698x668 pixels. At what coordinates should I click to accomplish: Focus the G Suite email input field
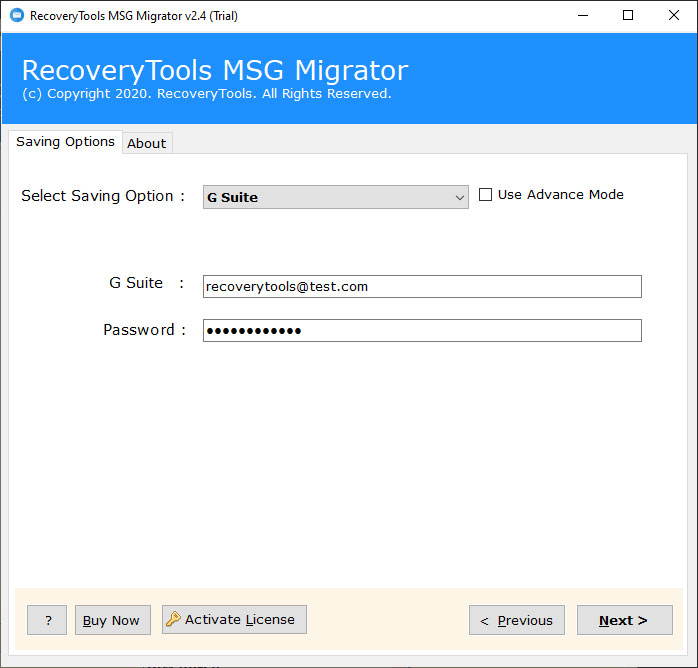click(x=422, y=287)
